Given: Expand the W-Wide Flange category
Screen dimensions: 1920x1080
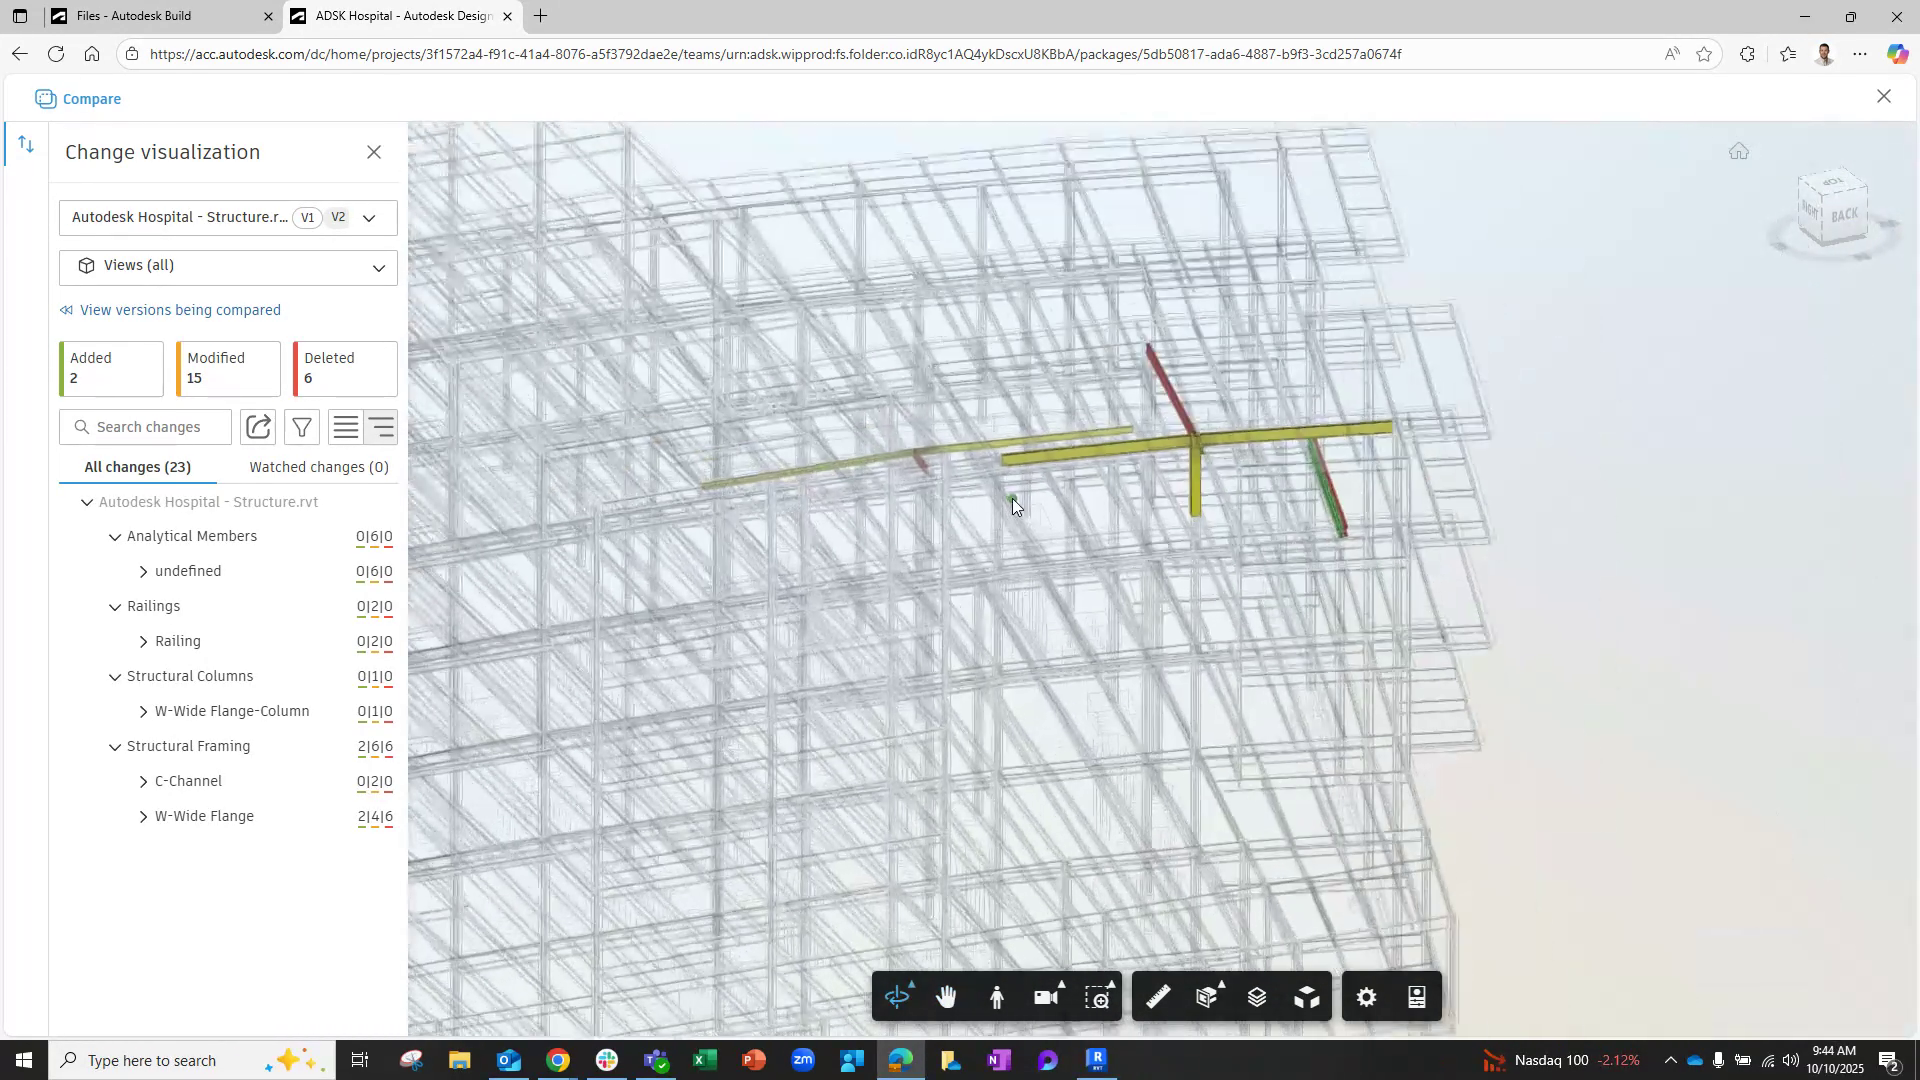Looking at the screenshot, I should click(x=143, y=817).
